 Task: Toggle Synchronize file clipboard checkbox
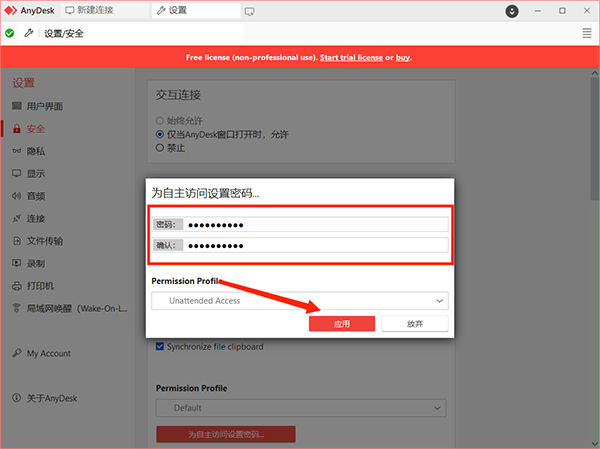point(160,347)
